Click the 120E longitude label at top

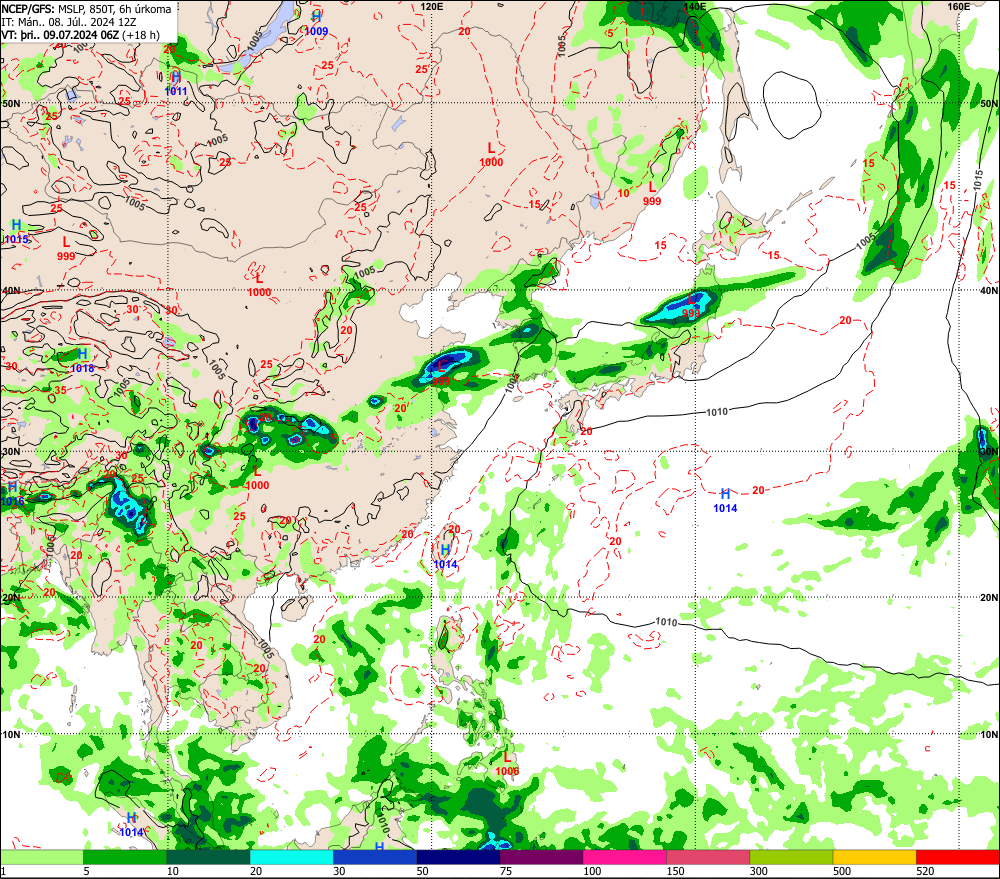click(x=432, y=6)
